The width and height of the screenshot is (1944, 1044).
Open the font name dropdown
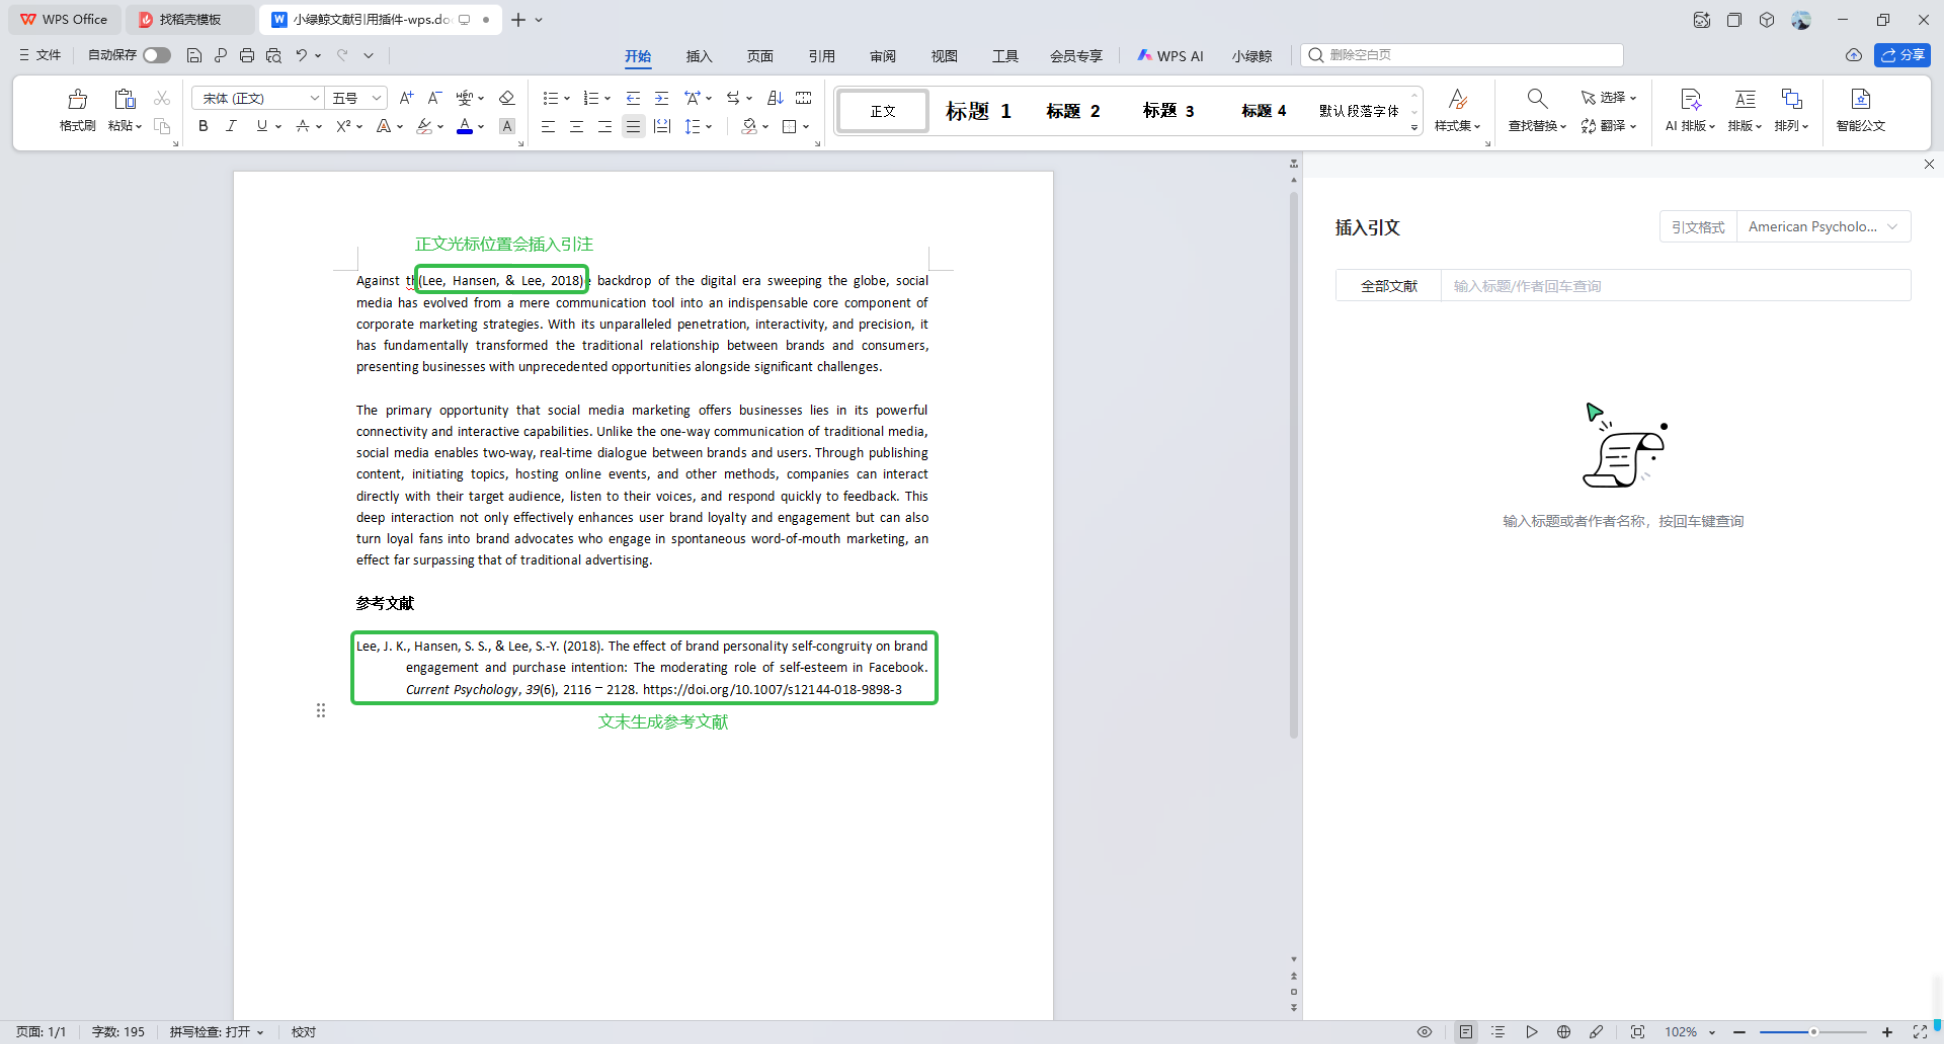point(313,98)
